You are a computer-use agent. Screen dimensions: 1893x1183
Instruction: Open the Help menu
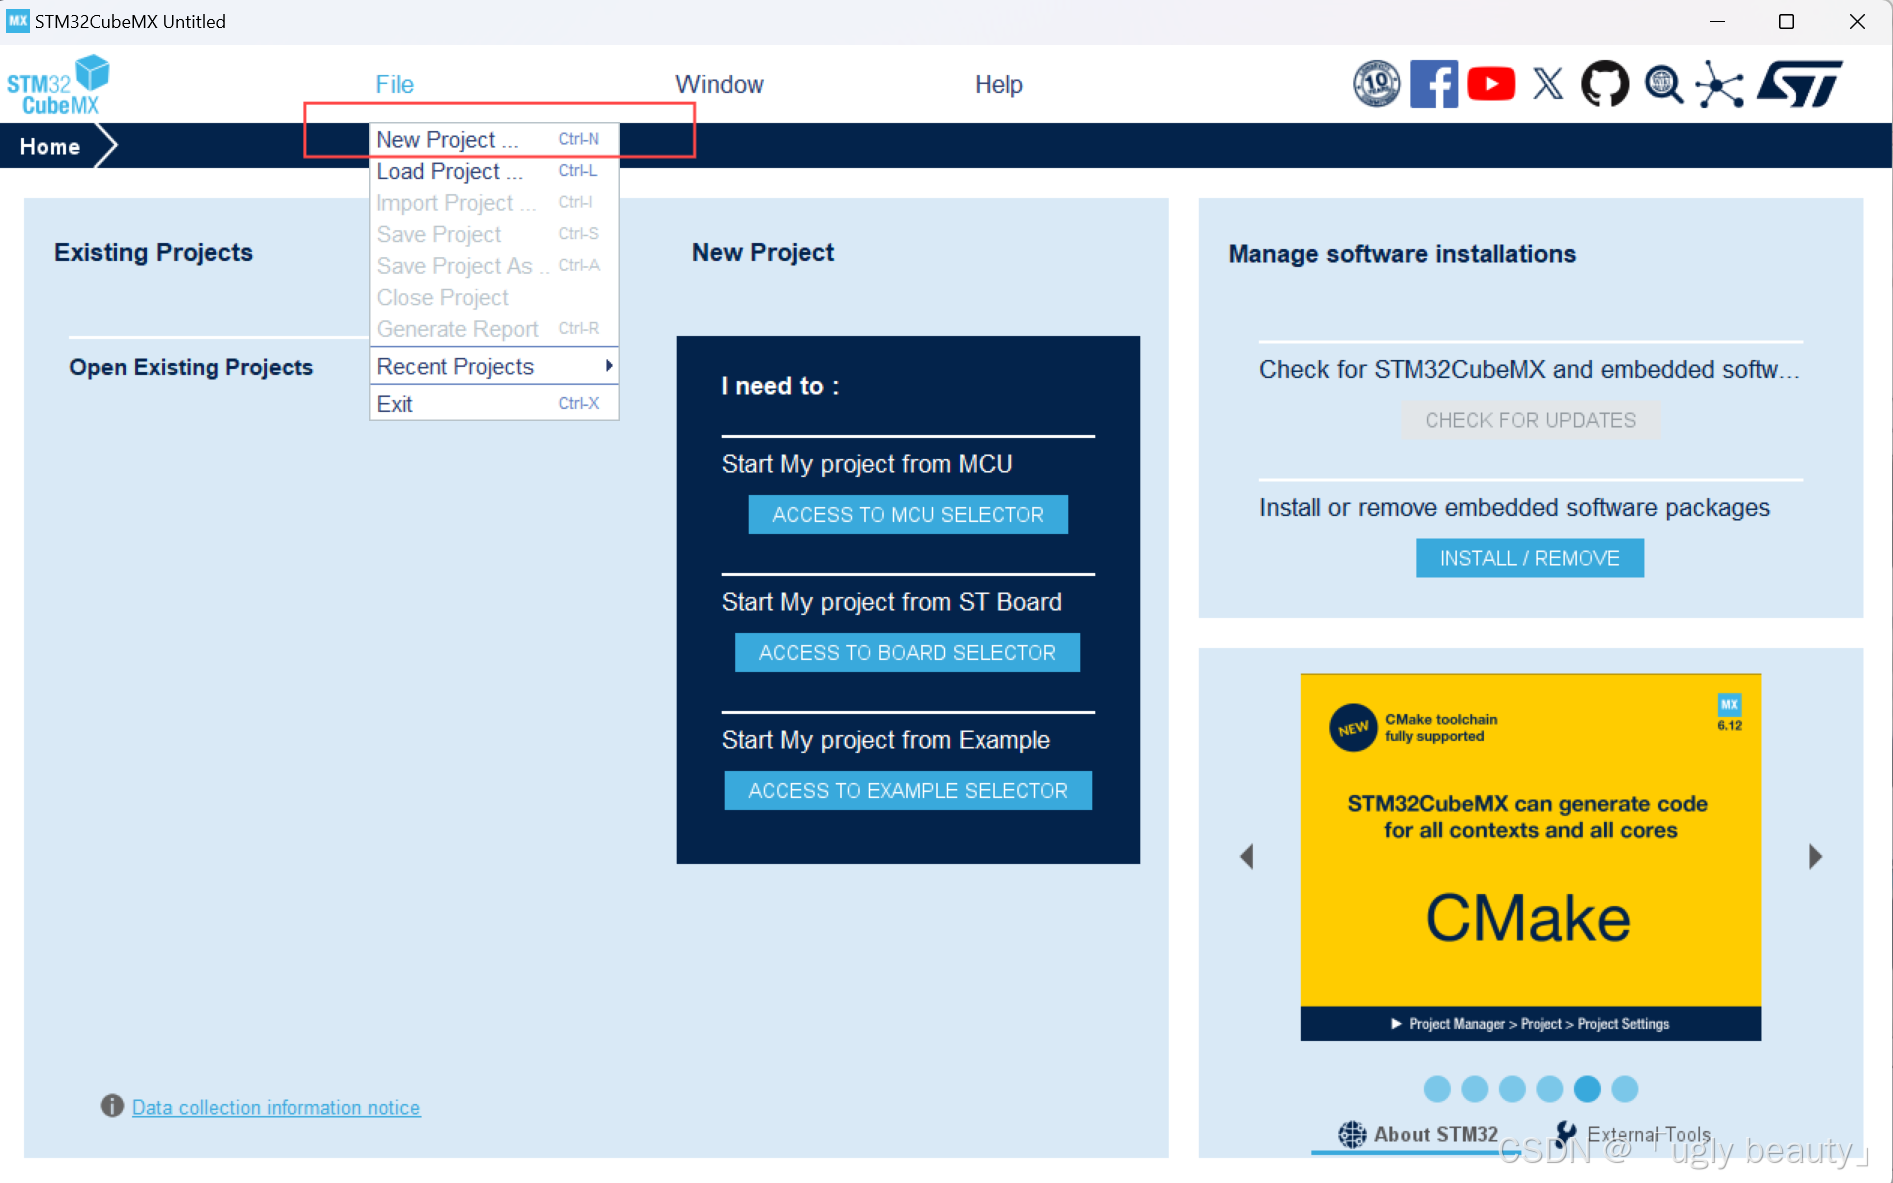click(998, 84)
